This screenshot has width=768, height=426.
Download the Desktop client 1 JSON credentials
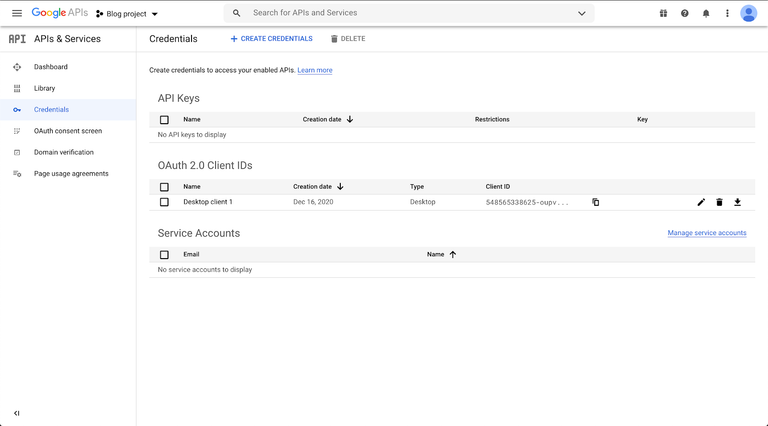738,202
